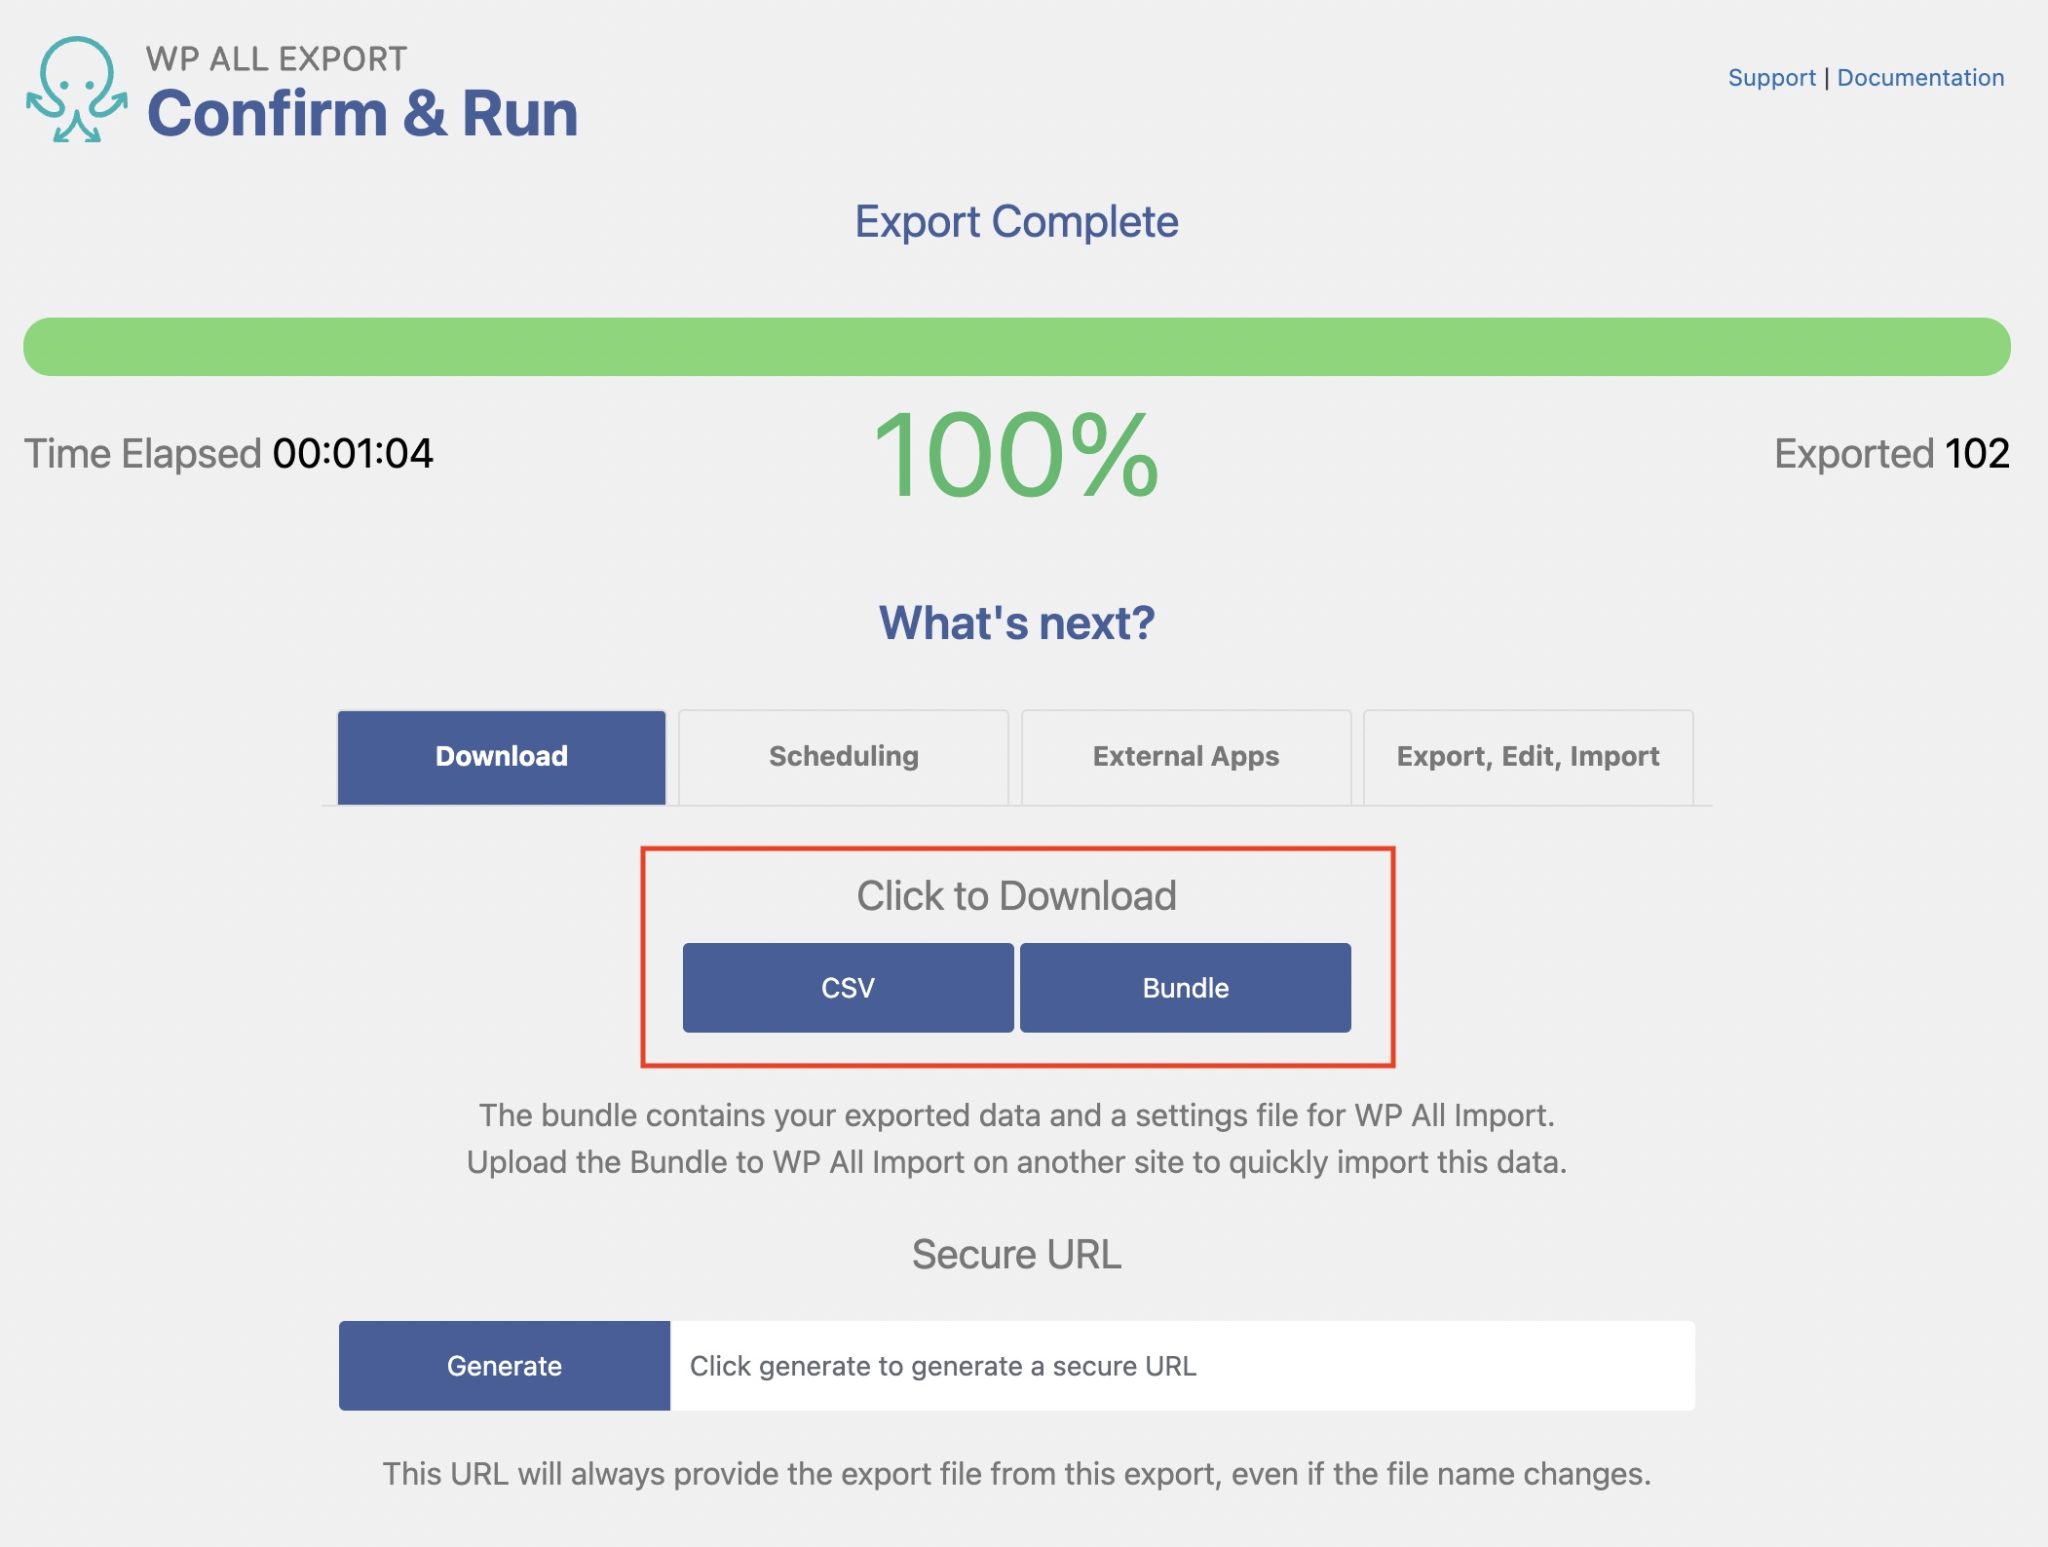Open the Support link
2048x1547 pixels.
coord(1771,78)
